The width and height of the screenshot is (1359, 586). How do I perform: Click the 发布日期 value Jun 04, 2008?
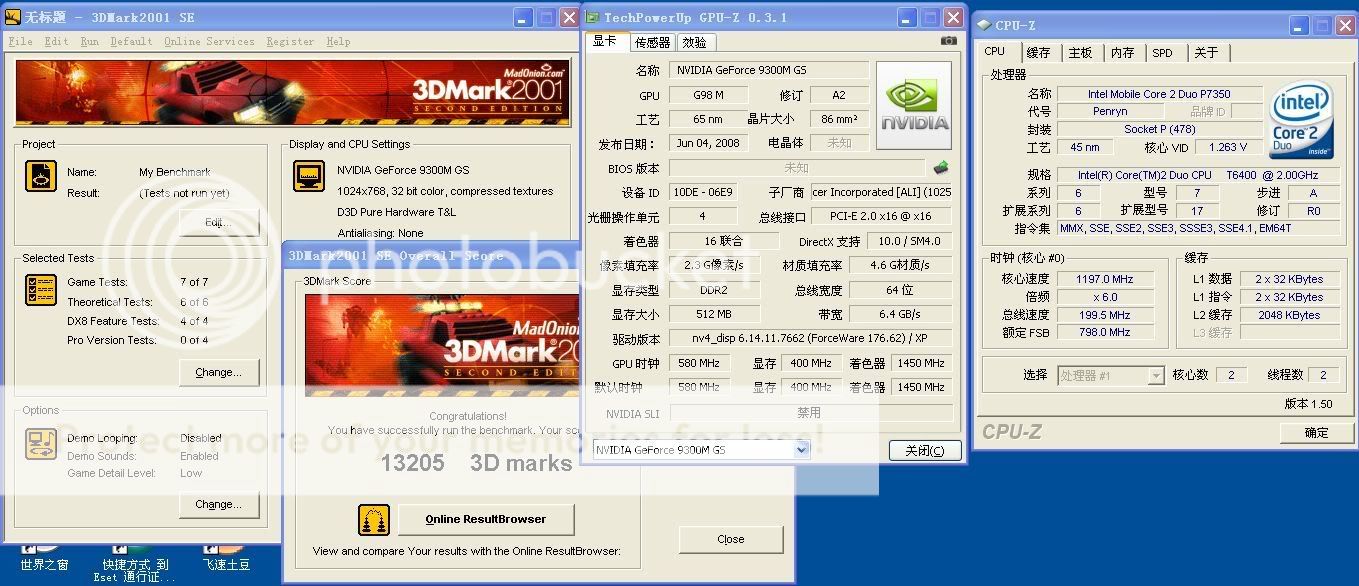[x=708, y=143]
